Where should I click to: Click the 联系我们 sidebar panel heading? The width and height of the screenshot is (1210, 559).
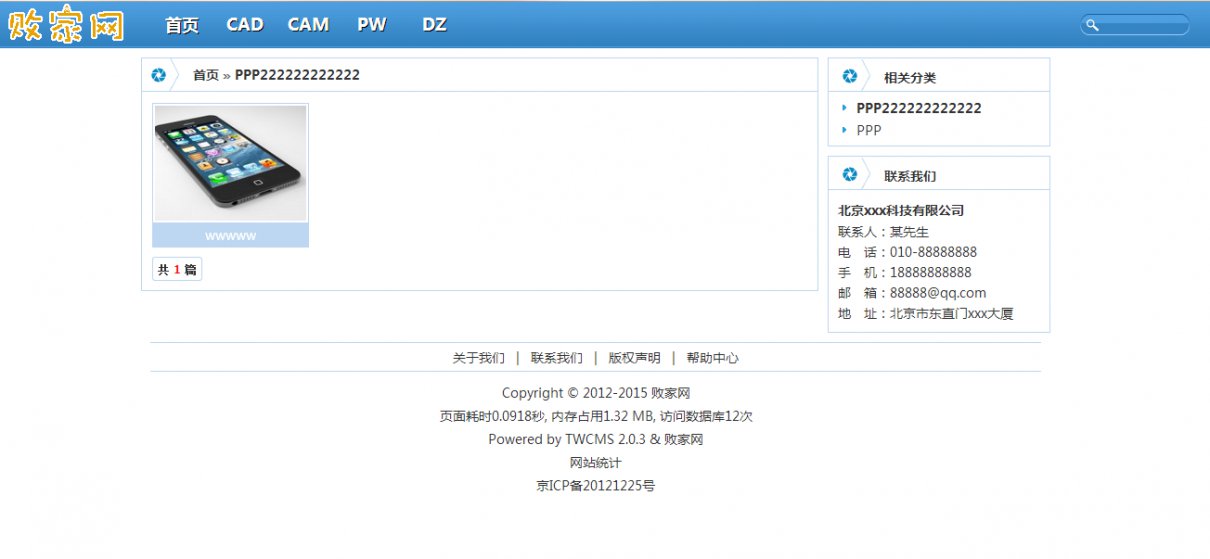pyautogui.click(x=910, y=176)
